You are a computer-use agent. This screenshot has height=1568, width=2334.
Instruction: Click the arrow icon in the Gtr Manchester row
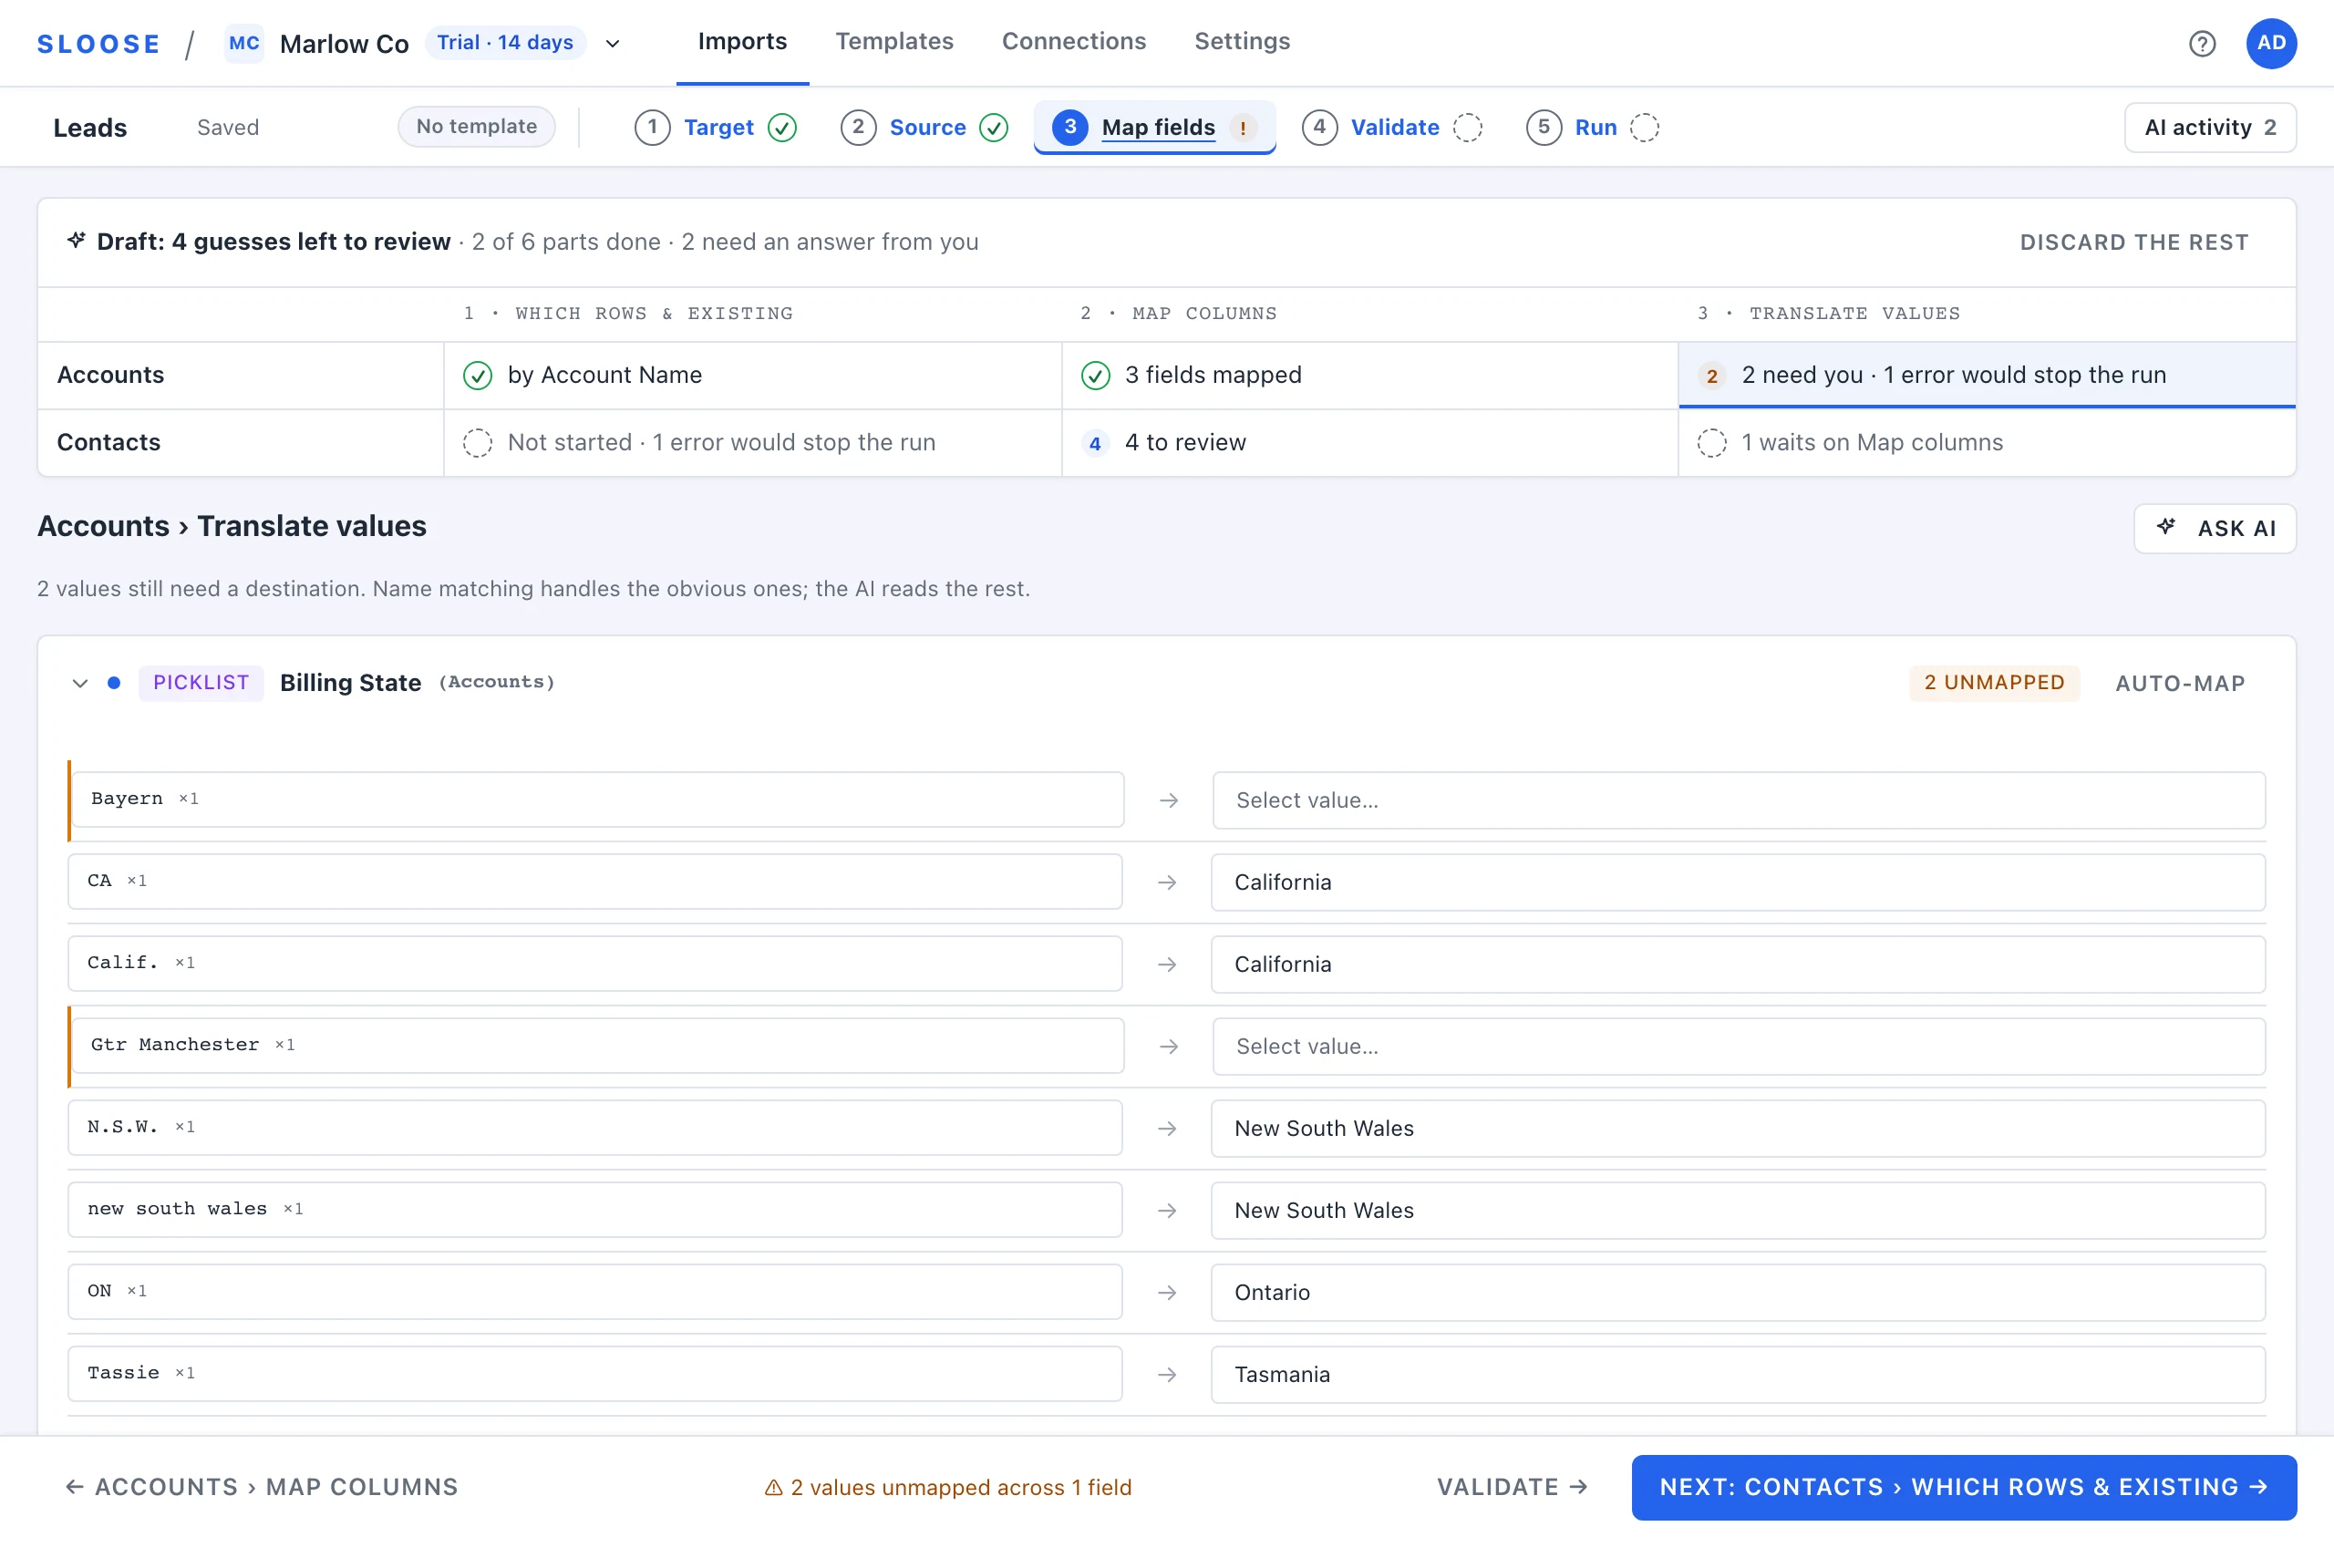[x=1168, y=1046]
